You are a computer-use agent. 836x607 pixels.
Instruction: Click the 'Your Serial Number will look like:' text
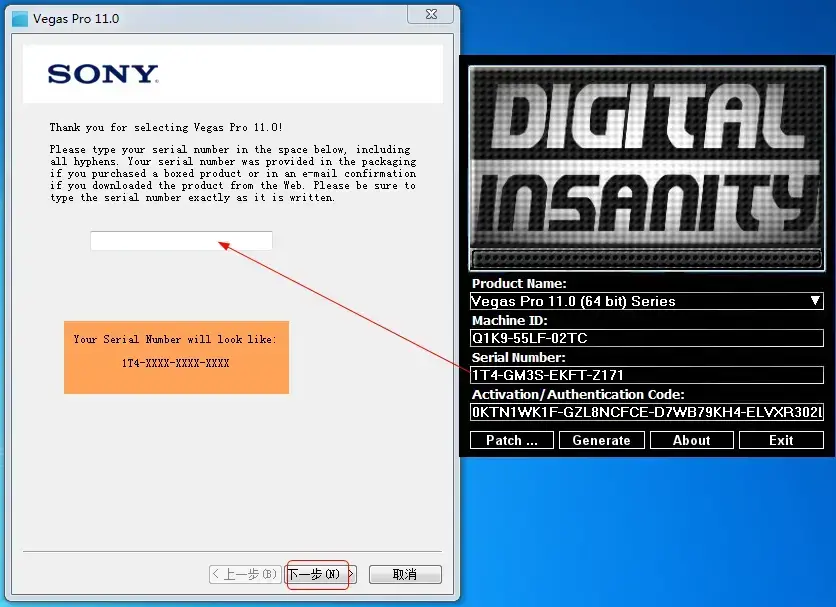175,339
